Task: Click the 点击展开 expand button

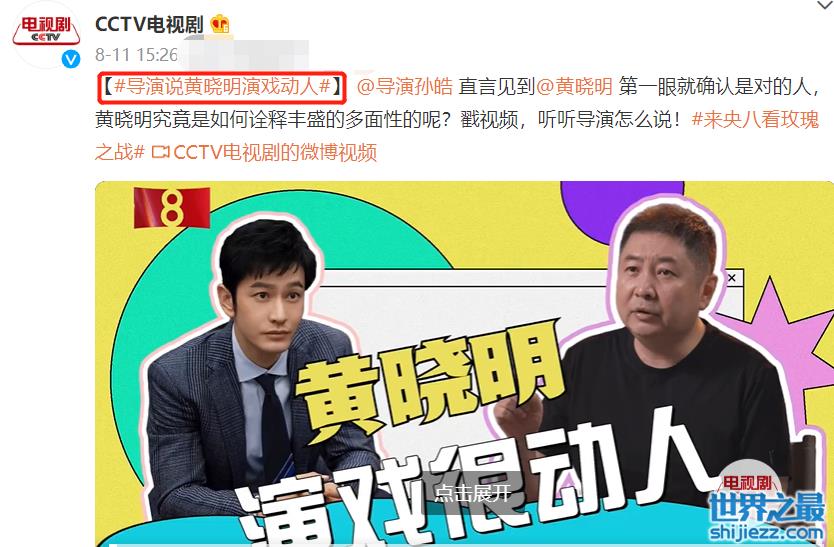Action: click(472, 493)
